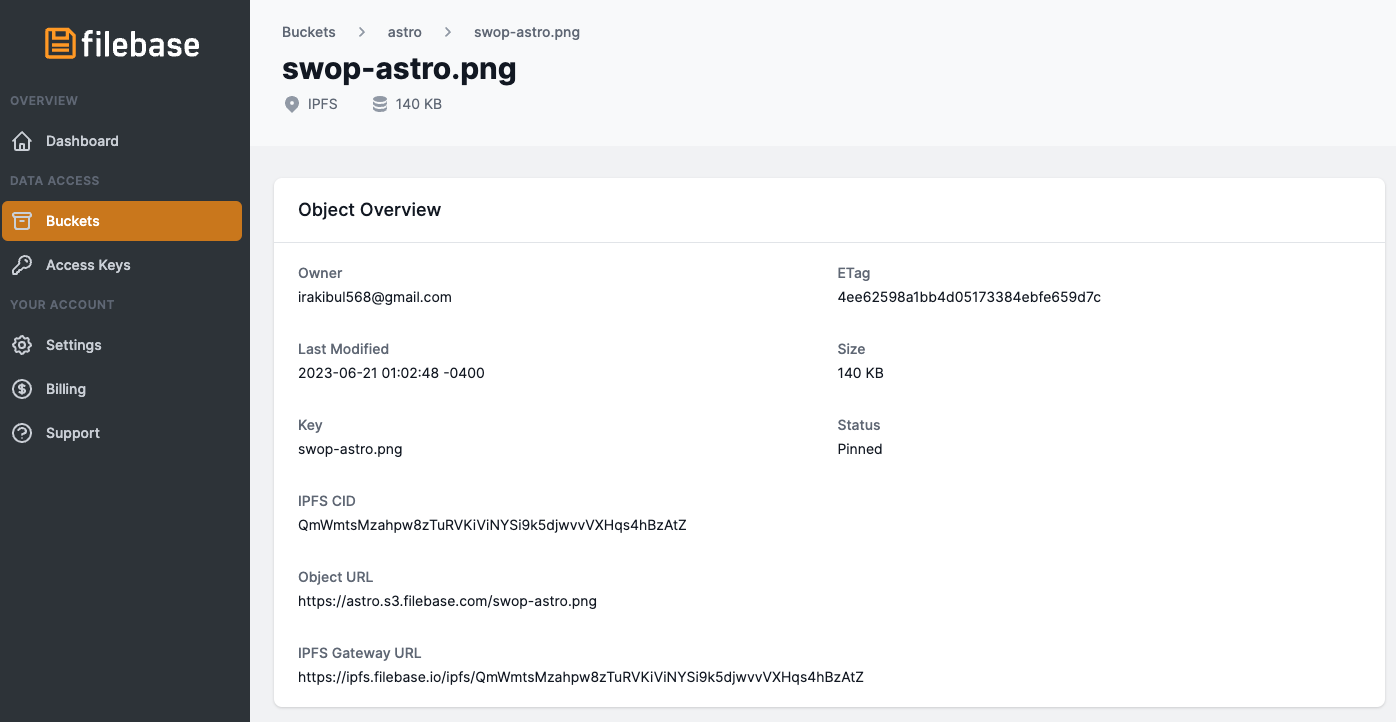Click the Status value Pinned
1396x722 pixels.
[x=860, y=449]
